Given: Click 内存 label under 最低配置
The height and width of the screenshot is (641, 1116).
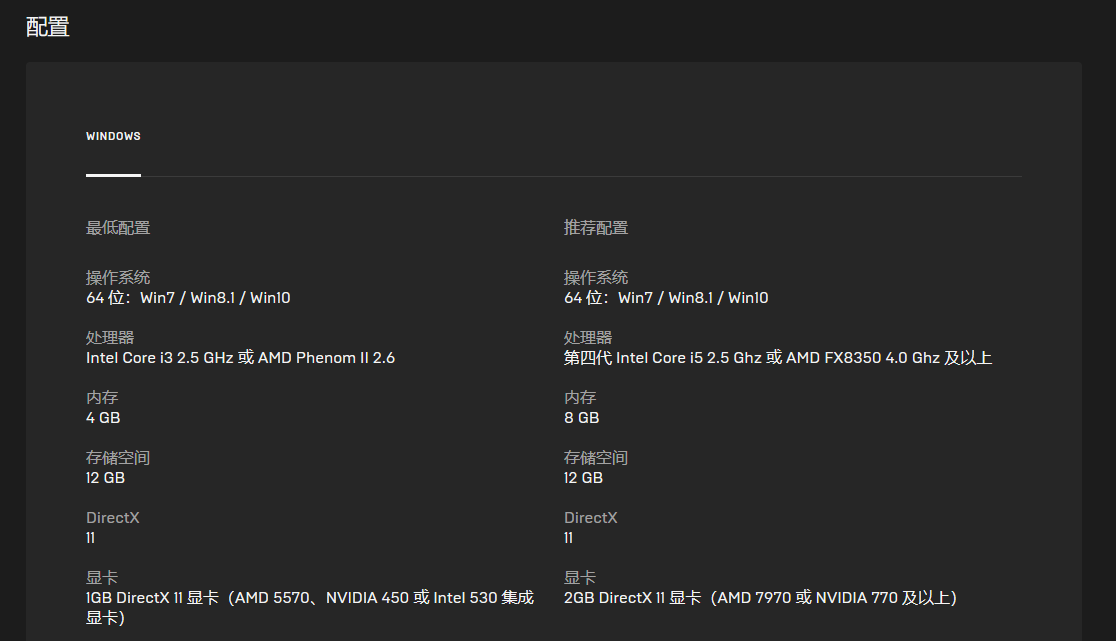Looking at the screenshot, I should click(x=102, y=398).
